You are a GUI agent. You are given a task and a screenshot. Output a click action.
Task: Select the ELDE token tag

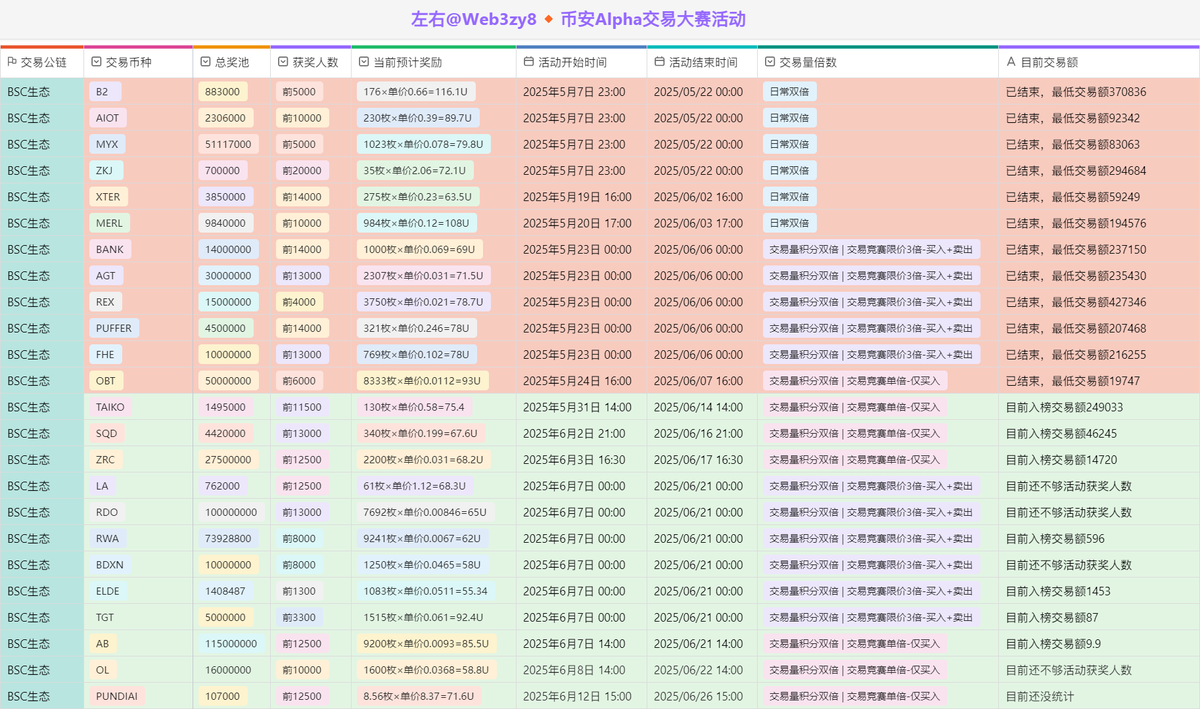108,591
